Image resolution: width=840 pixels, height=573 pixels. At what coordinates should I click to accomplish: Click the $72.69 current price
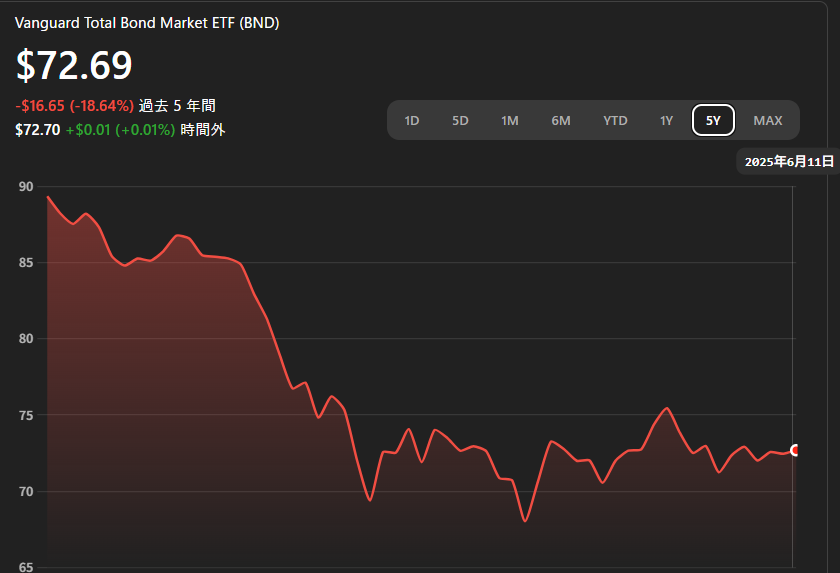tap(74, 65)
